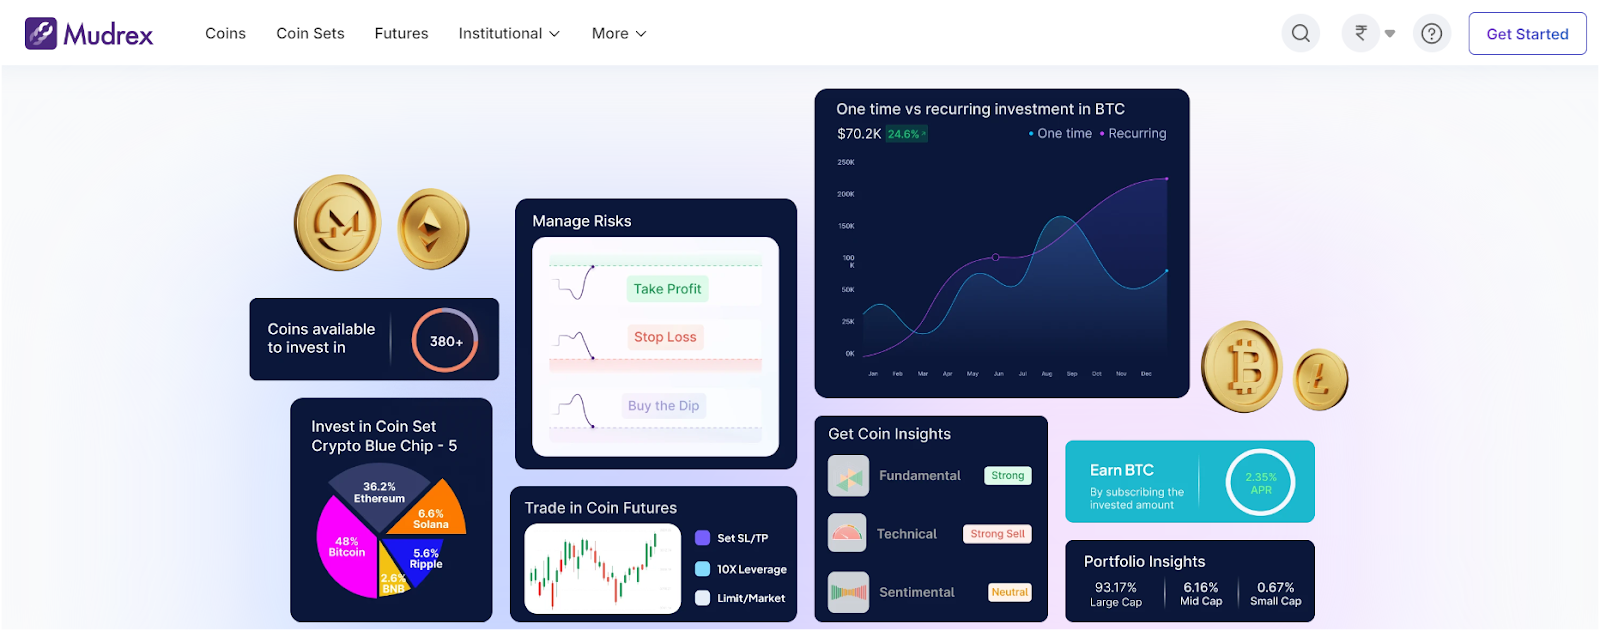Screen dimensions: 1600x631
Task: Click the Buy the Dip label
Action: [663, 405]
